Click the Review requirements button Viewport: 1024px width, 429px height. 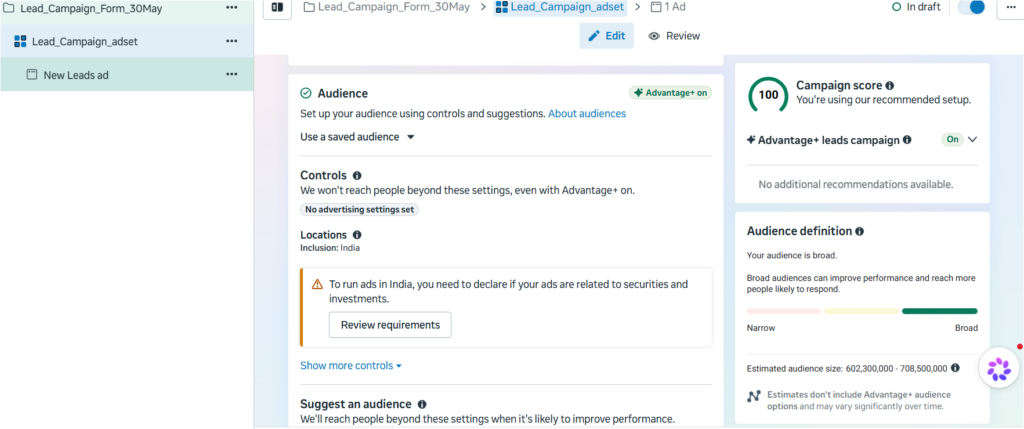(x=390, y=325)
